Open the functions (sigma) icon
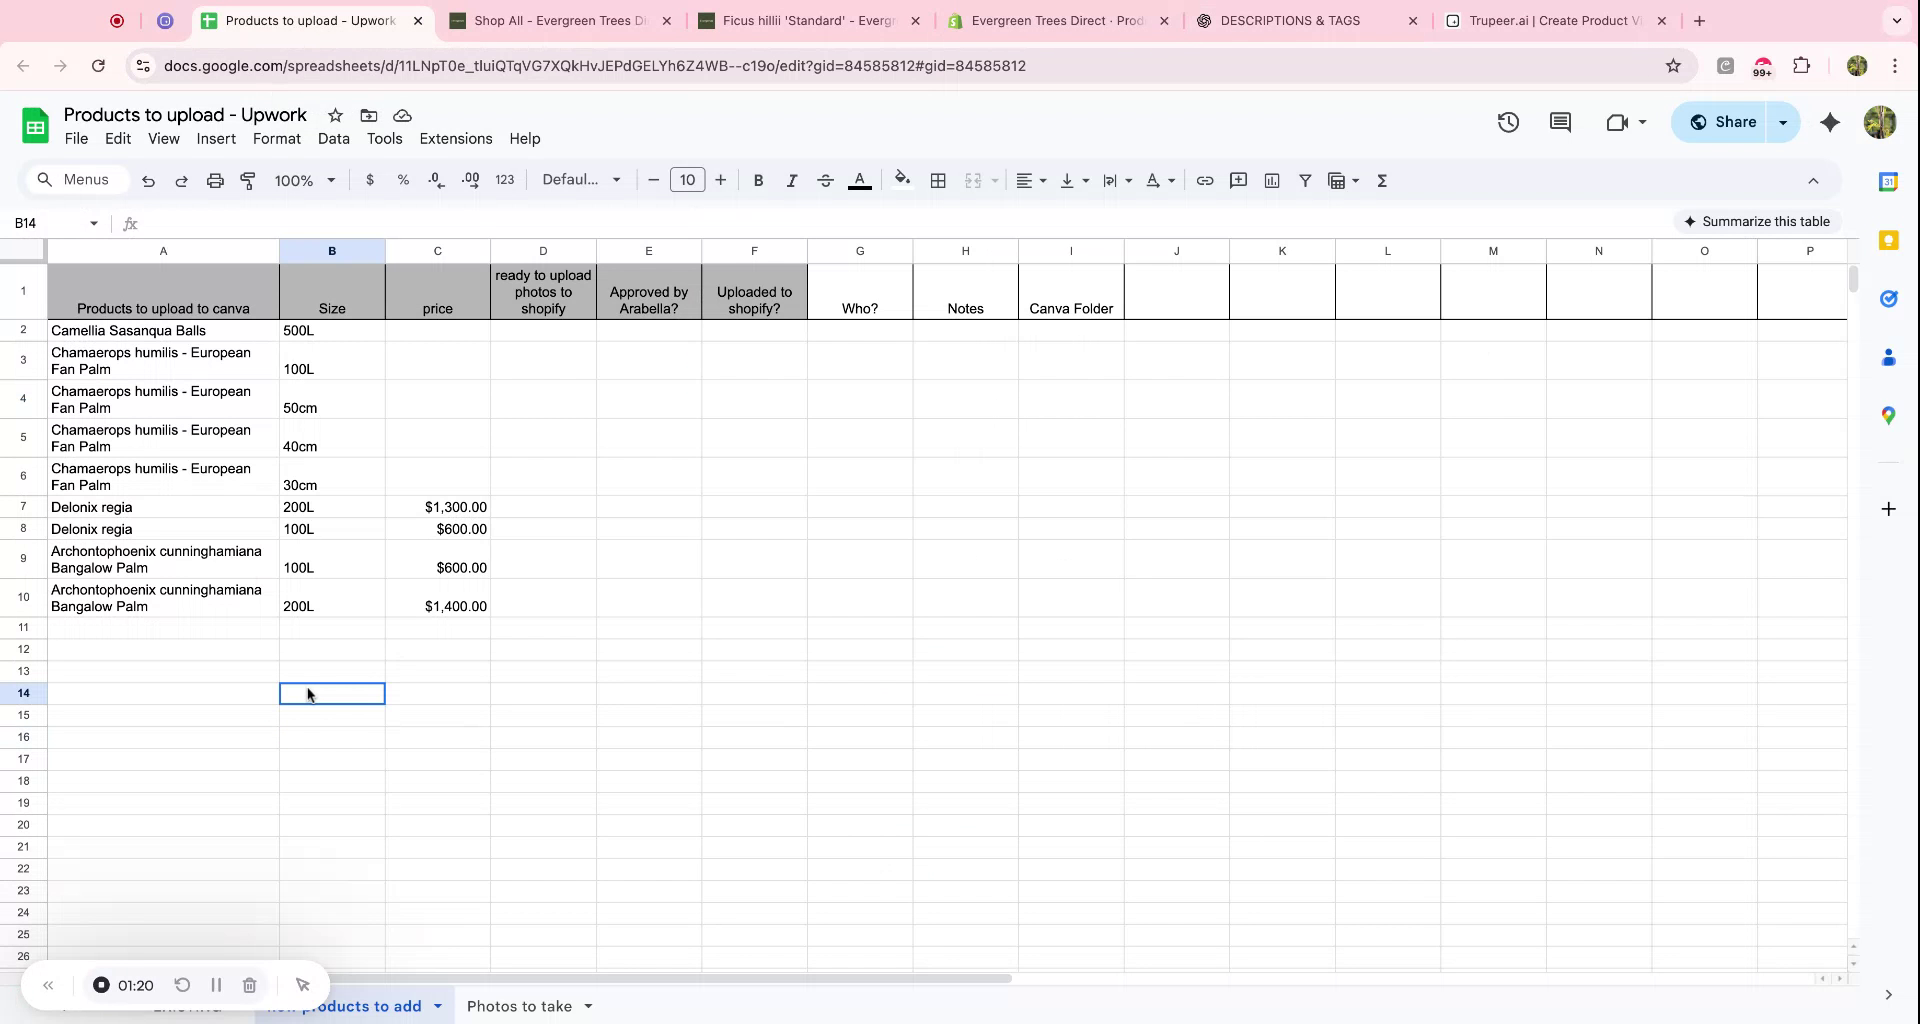 point(1383,181)
